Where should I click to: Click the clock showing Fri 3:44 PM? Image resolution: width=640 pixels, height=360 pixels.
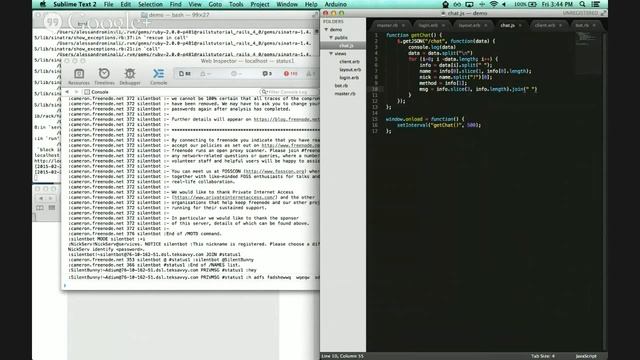[557, 4]
